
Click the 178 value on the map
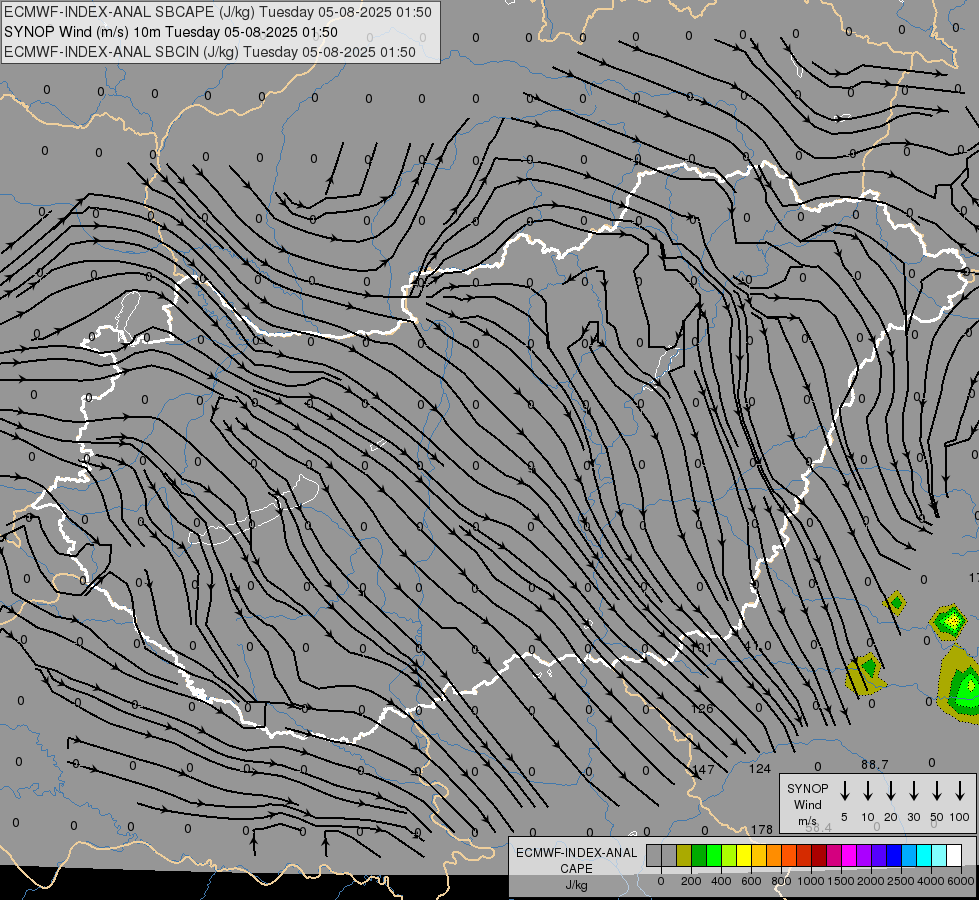pyautogui.click(x=762, y=829)
